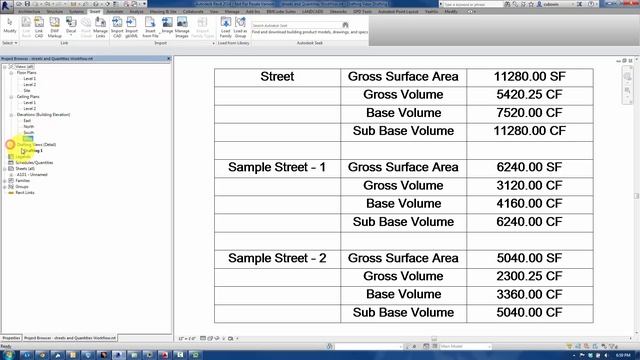
Task: Click the Load as Group tool
Action: [240, 27]
